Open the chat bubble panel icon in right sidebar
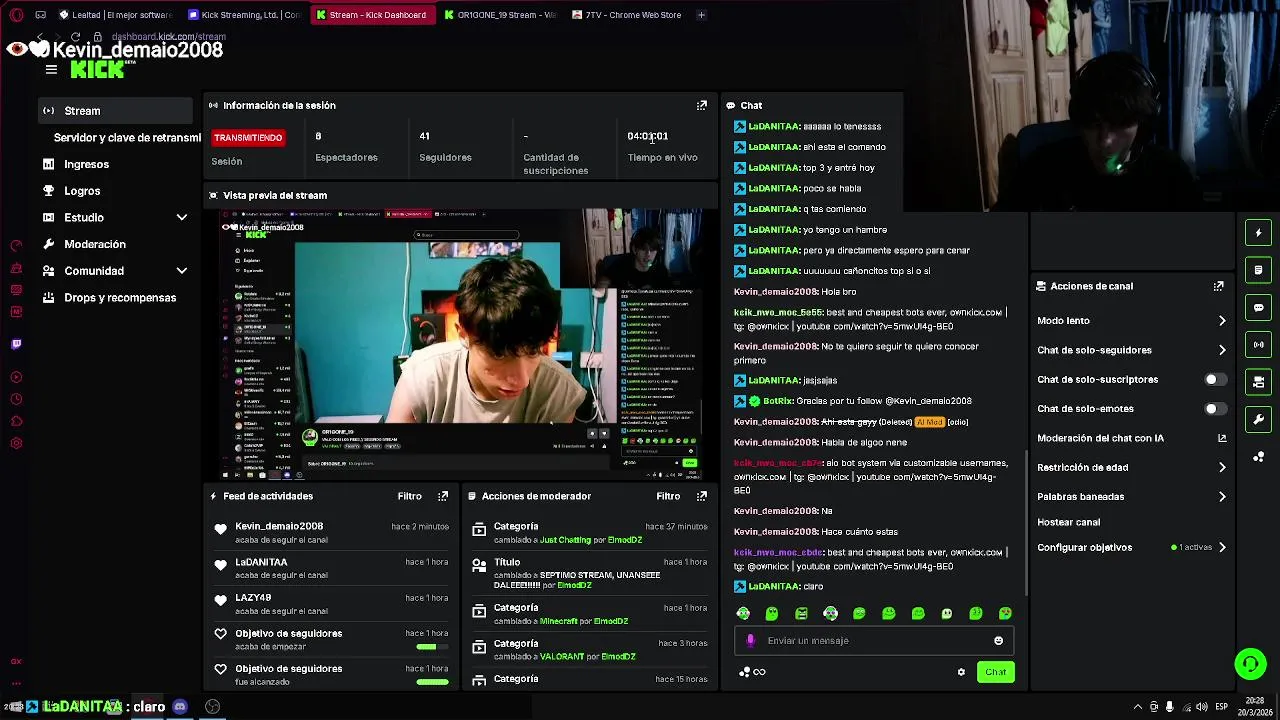Screen dimensions: 1280x720 click(1259, 308)
